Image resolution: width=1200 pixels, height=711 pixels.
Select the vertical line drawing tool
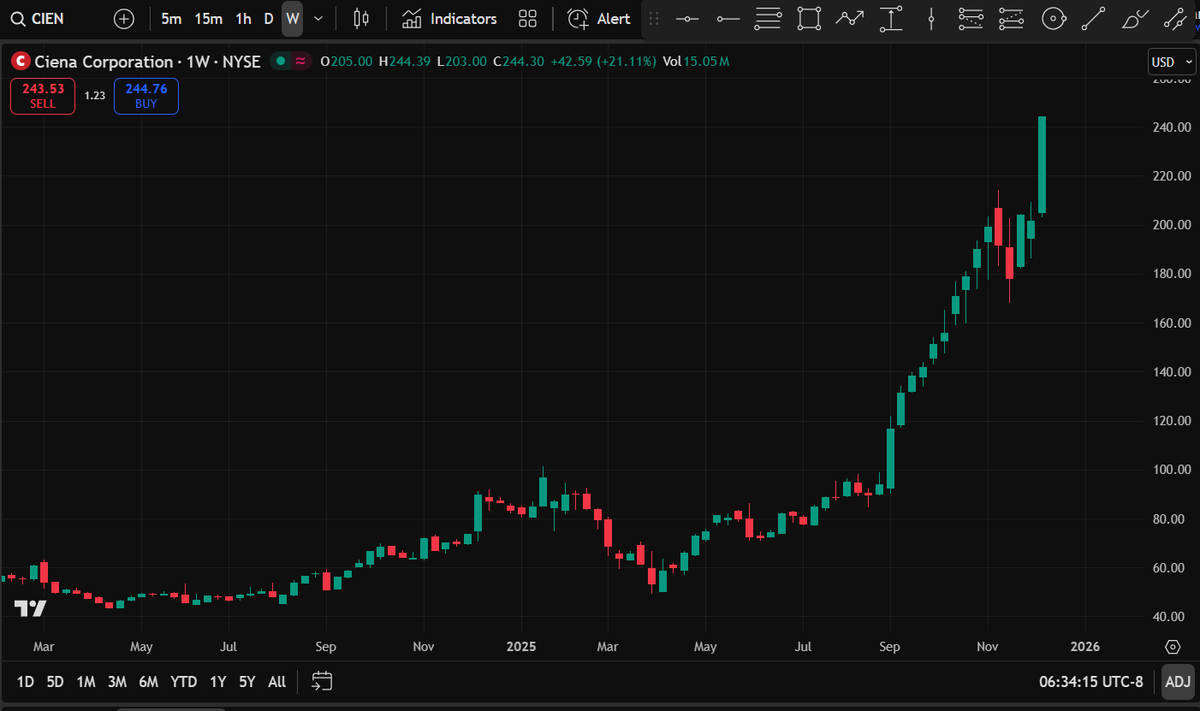point(931,18)
